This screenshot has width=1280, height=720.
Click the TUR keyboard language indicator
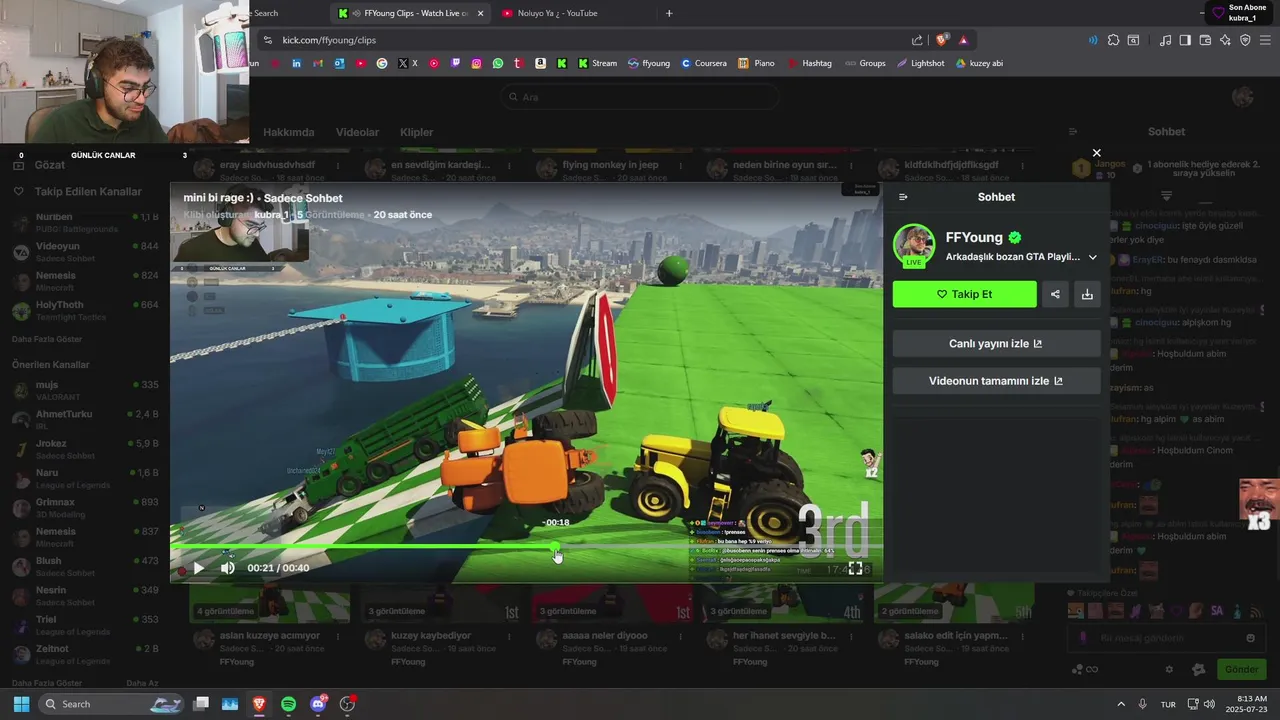click(x=1168, y=704)
